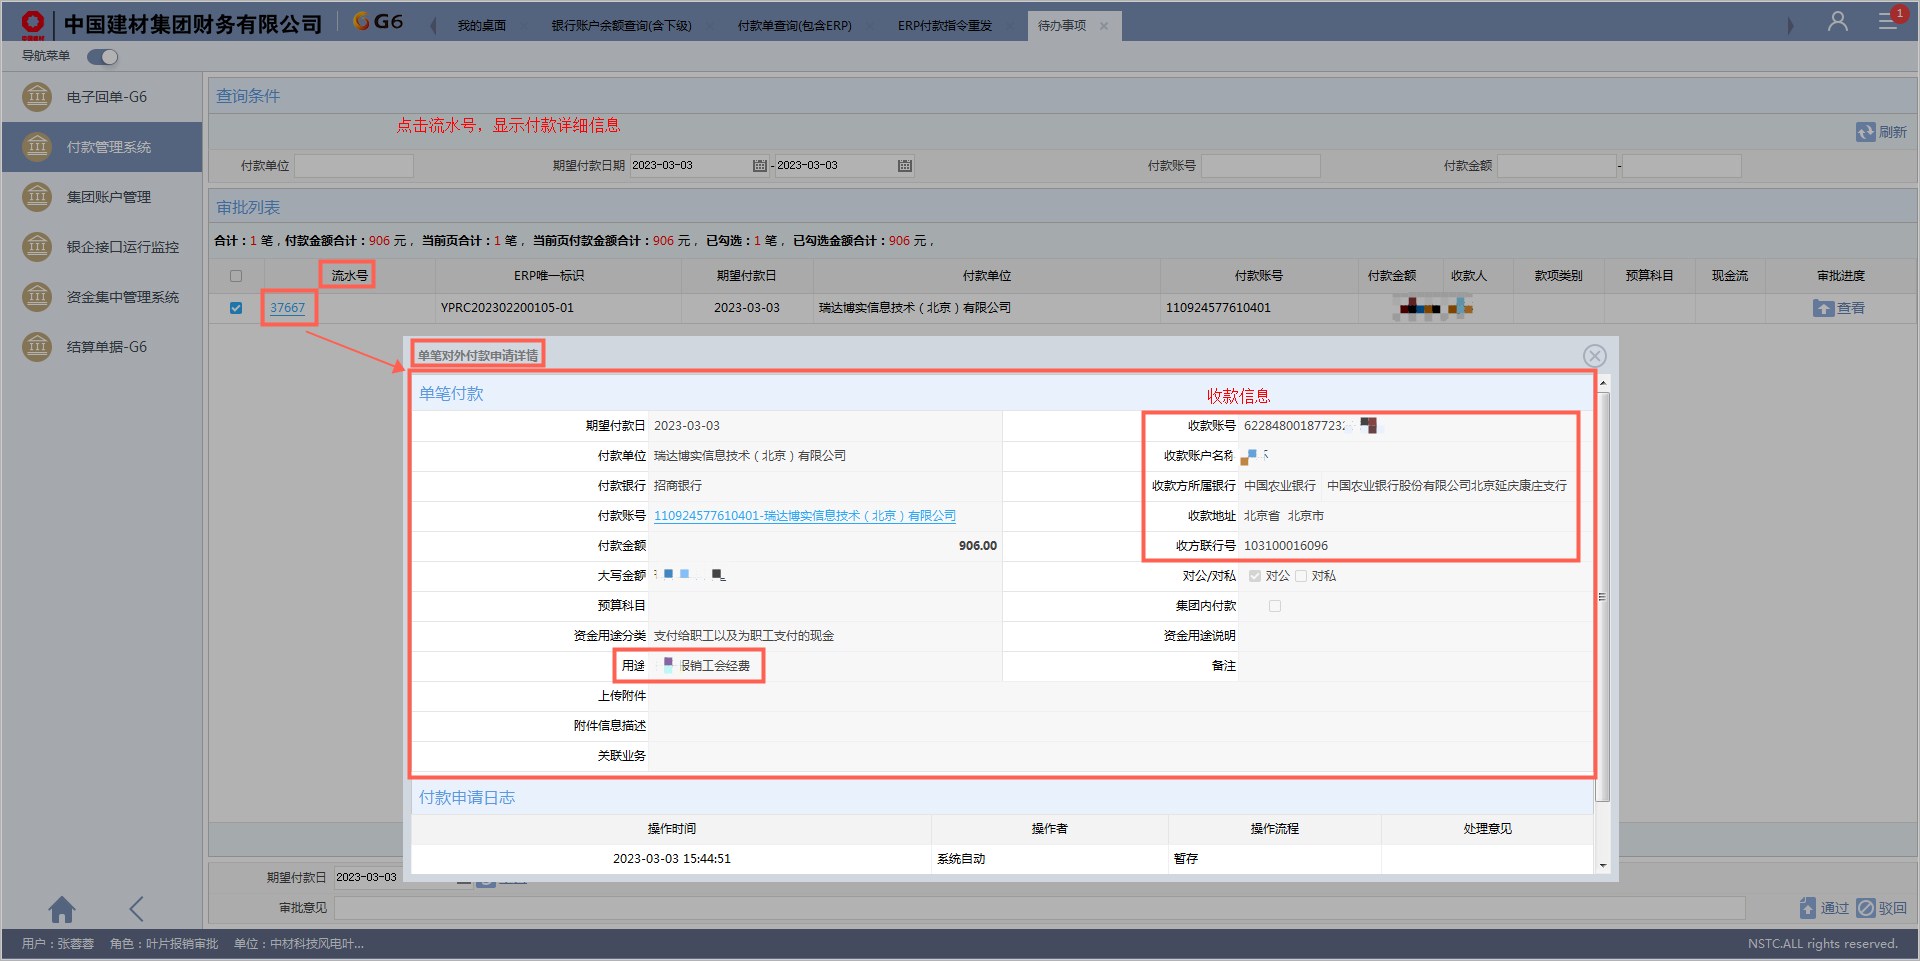1920x961 pixels.
Task: Sort by the ERP唯一标识 column header
Action: pyautogui.click(x=549, y=276)
